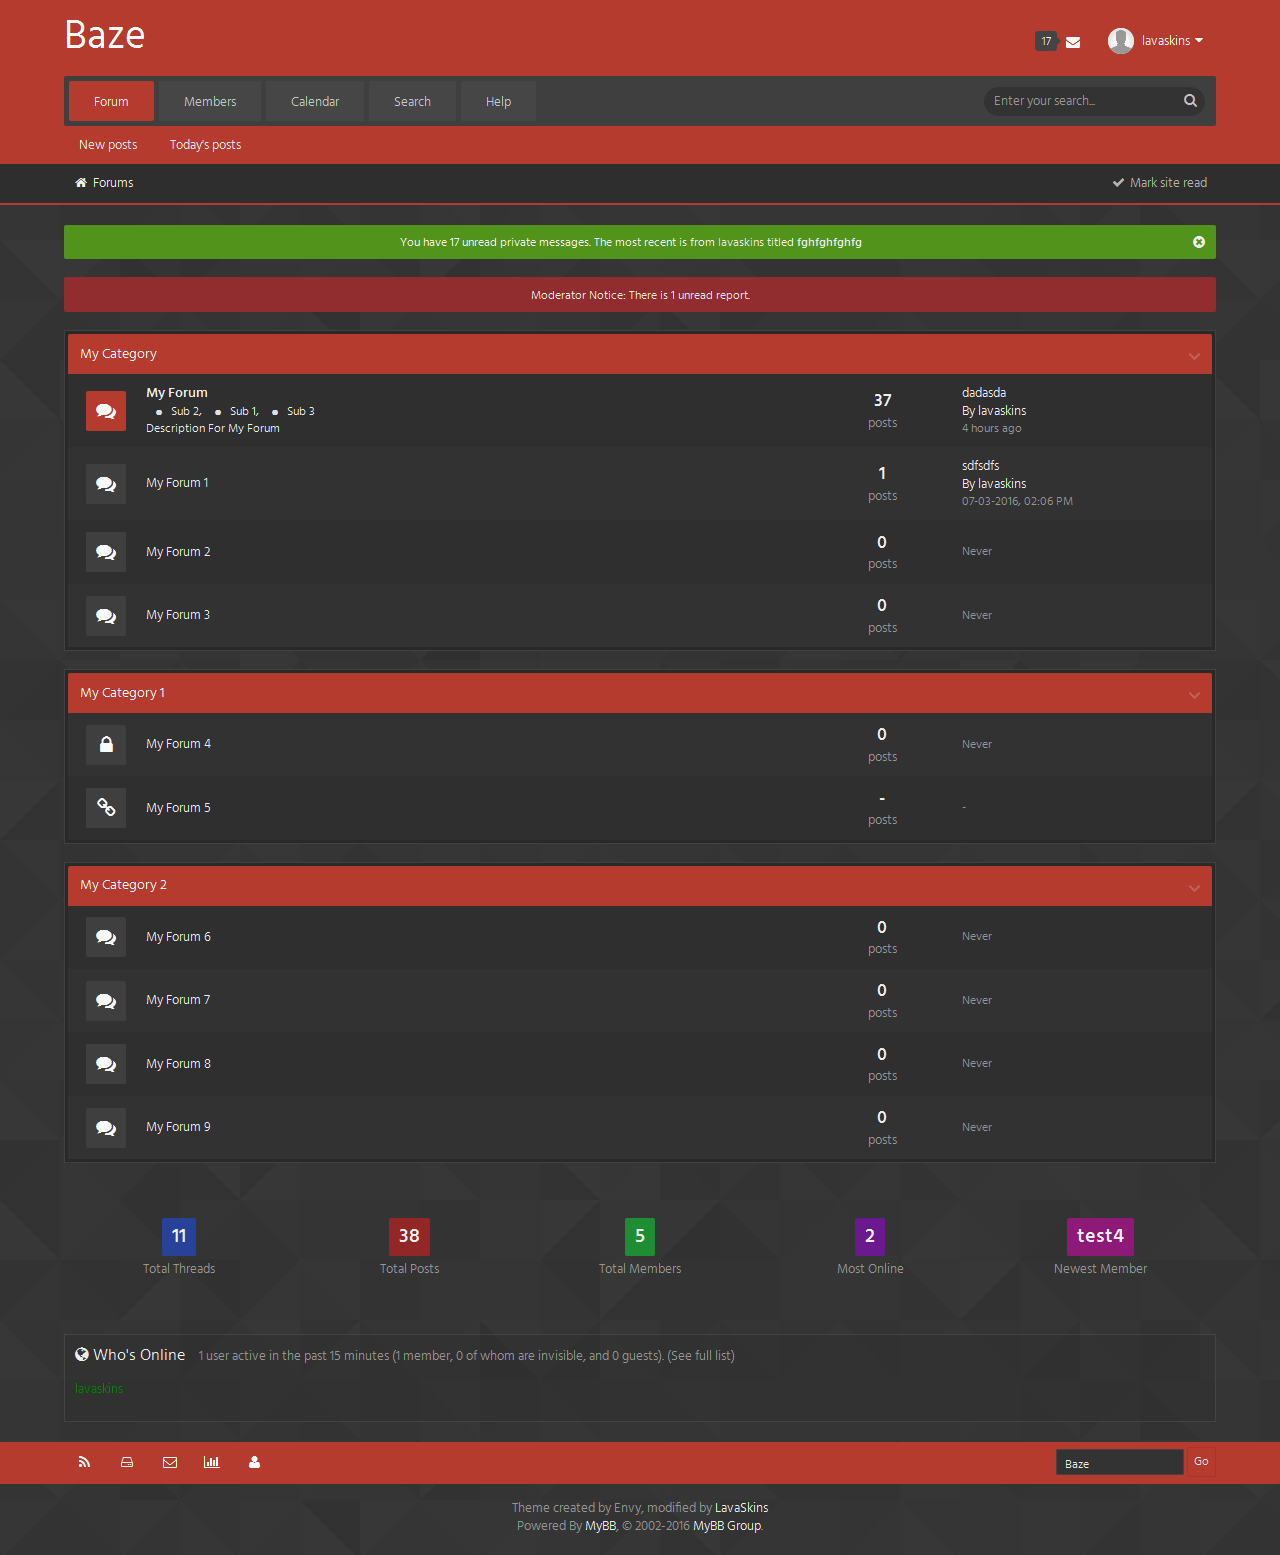
Task: Click the footer user profile icon
Action: [254, 1462]
